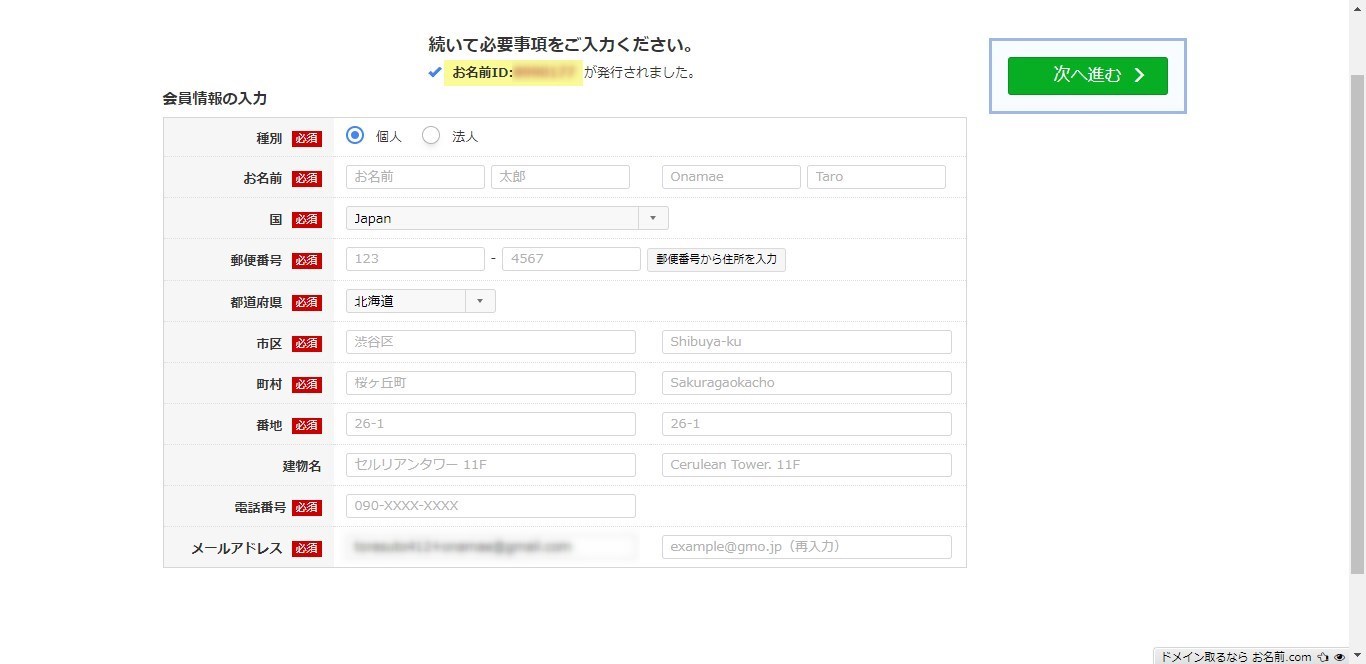Click the セルリアンタワー 11F building field

click(x=491, y=465)
